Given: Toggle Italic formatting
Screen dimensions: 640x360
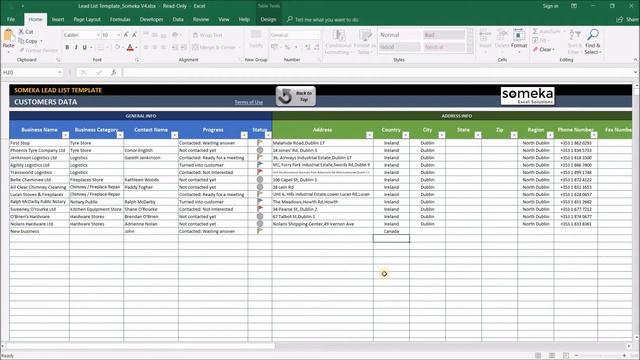Looking at the screenshot, I should pyautogui.click(x=76, y=47).
